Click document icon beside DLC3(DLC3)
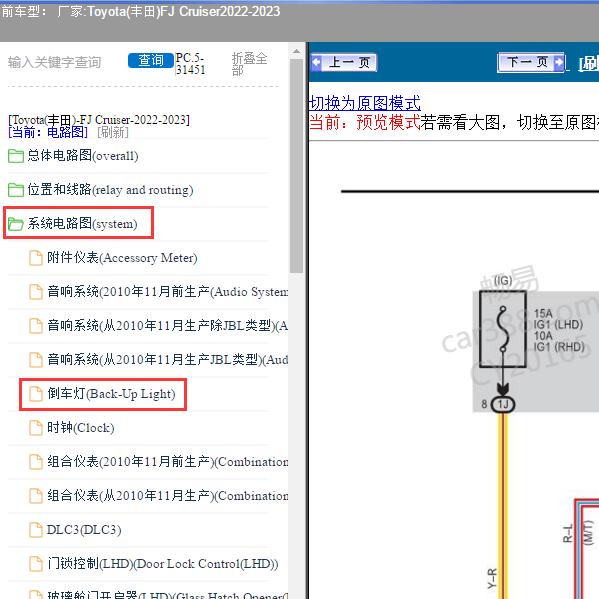This screenshot has width=599, height=599. (x=36, y=530)
